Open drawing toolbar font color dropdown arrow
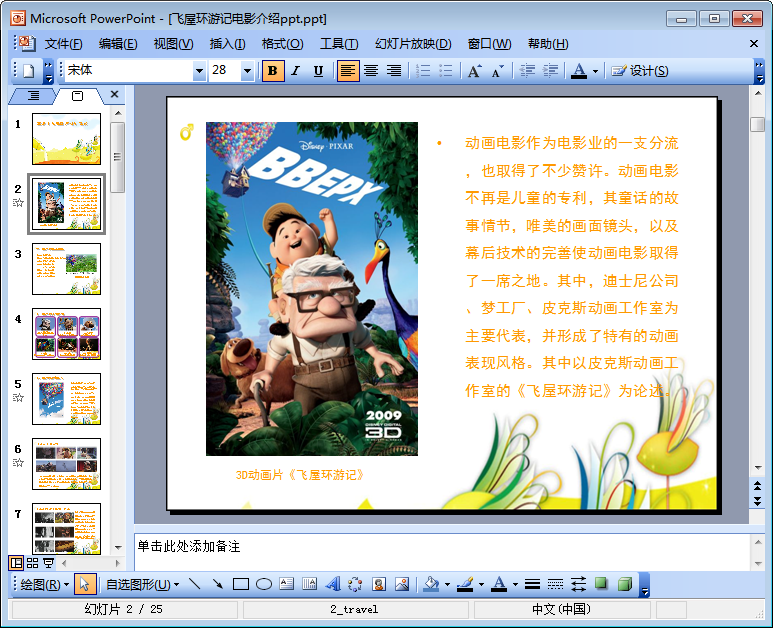773x628 pixels. tap(516, 585)
